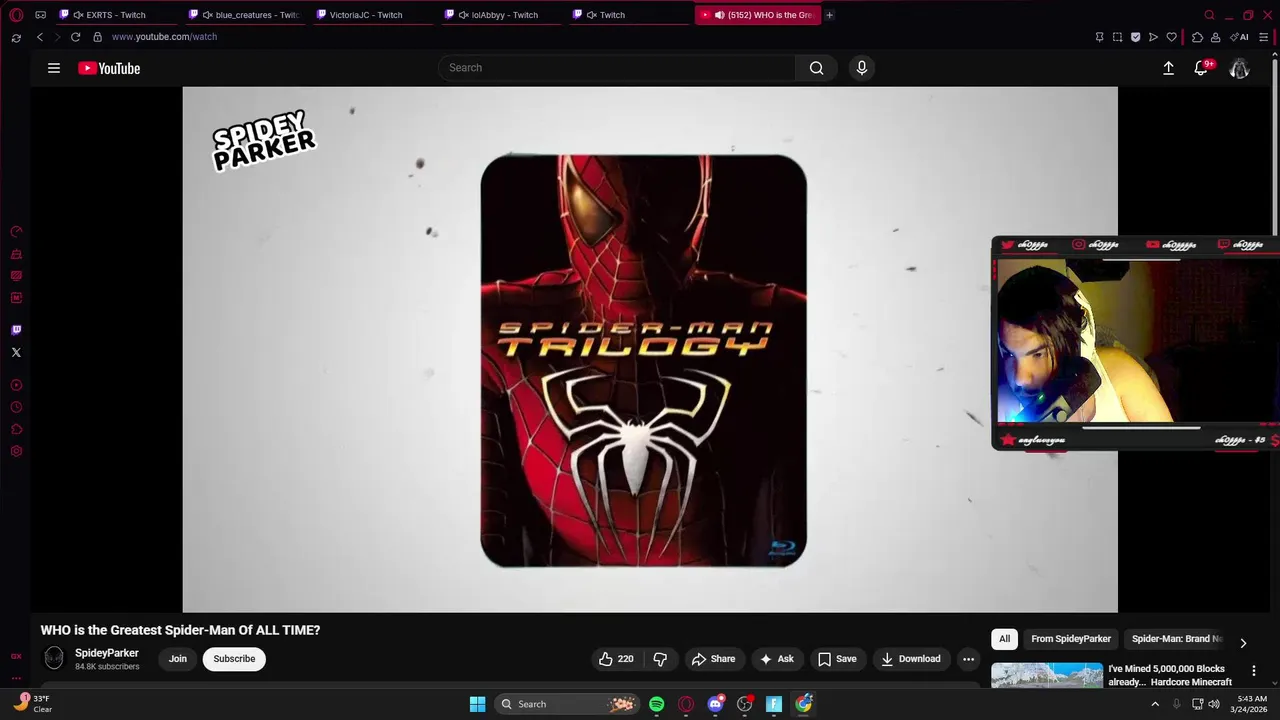
Task: Save the video to a playlist
Action: pos(837,659)
